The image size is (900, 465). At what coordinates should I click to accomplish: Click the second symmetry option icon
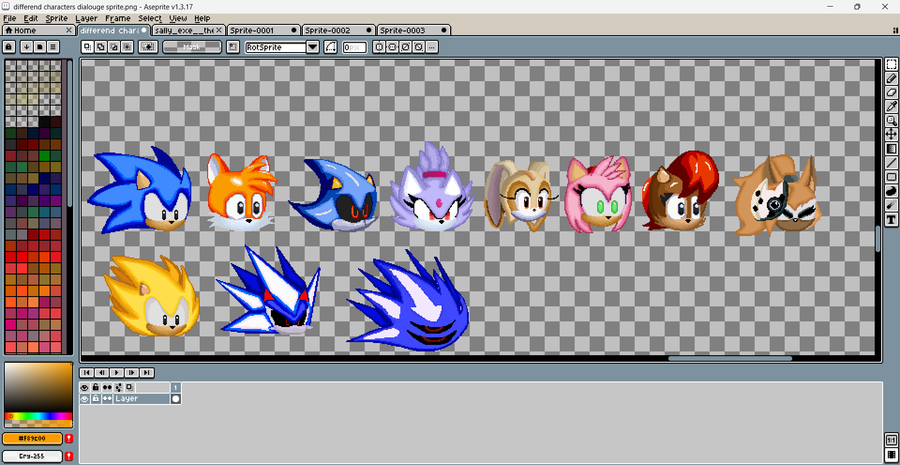coord(392,47)
